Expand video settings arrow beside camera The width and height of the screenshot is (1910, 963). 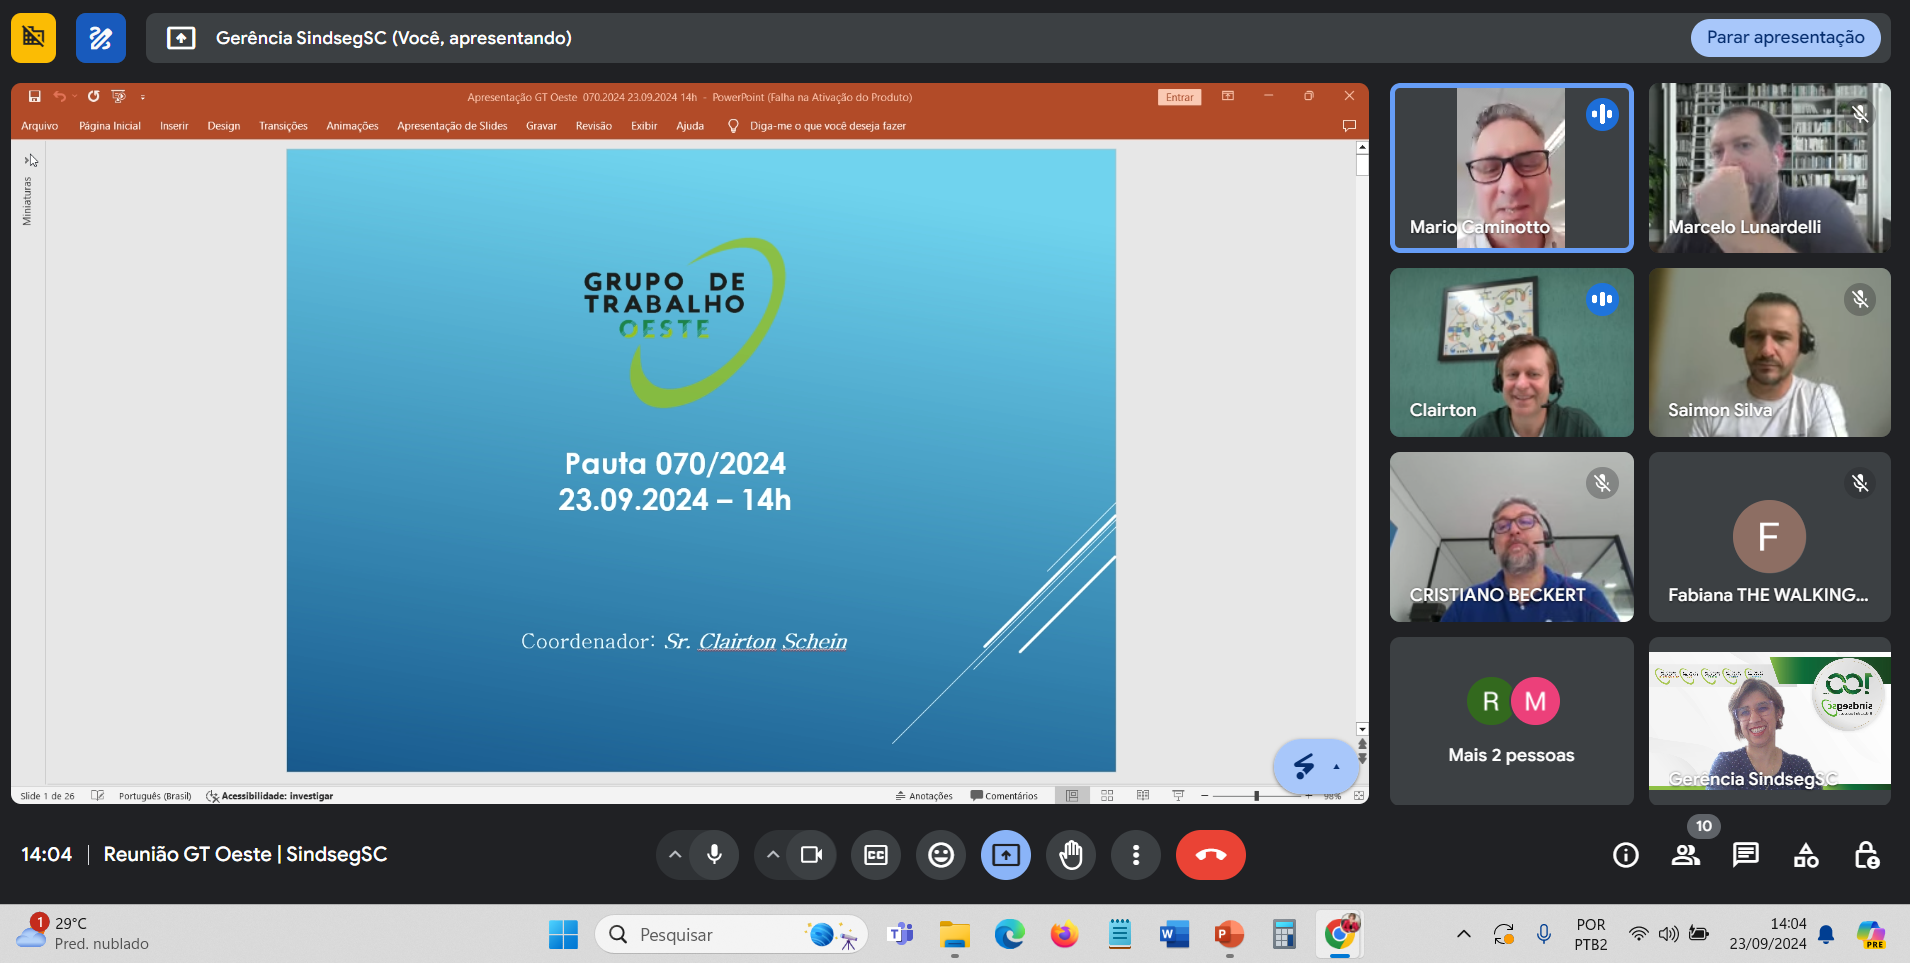(773, 855)
